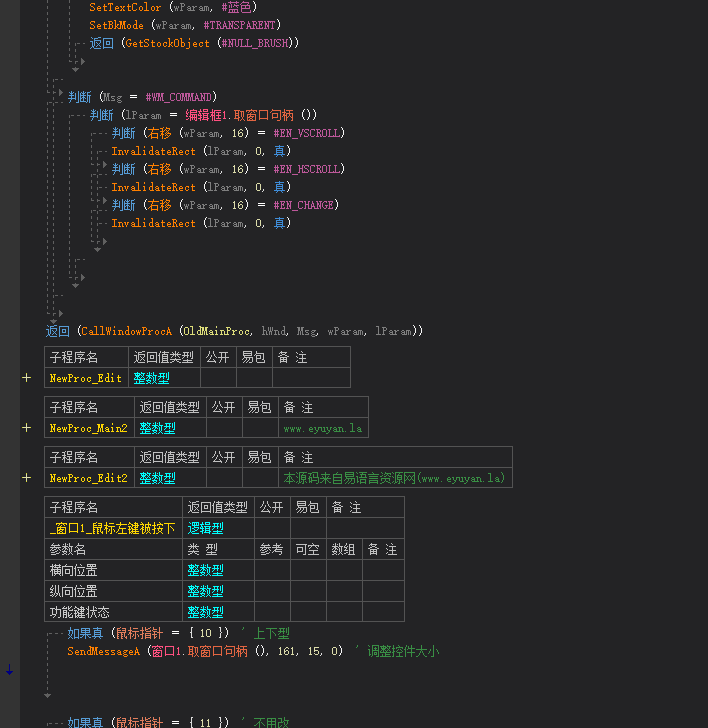The image size is (708, 728).
Task: Click 窗口1.取窗口句柄 in SendMessageA line
Action: tap(200, 651)
